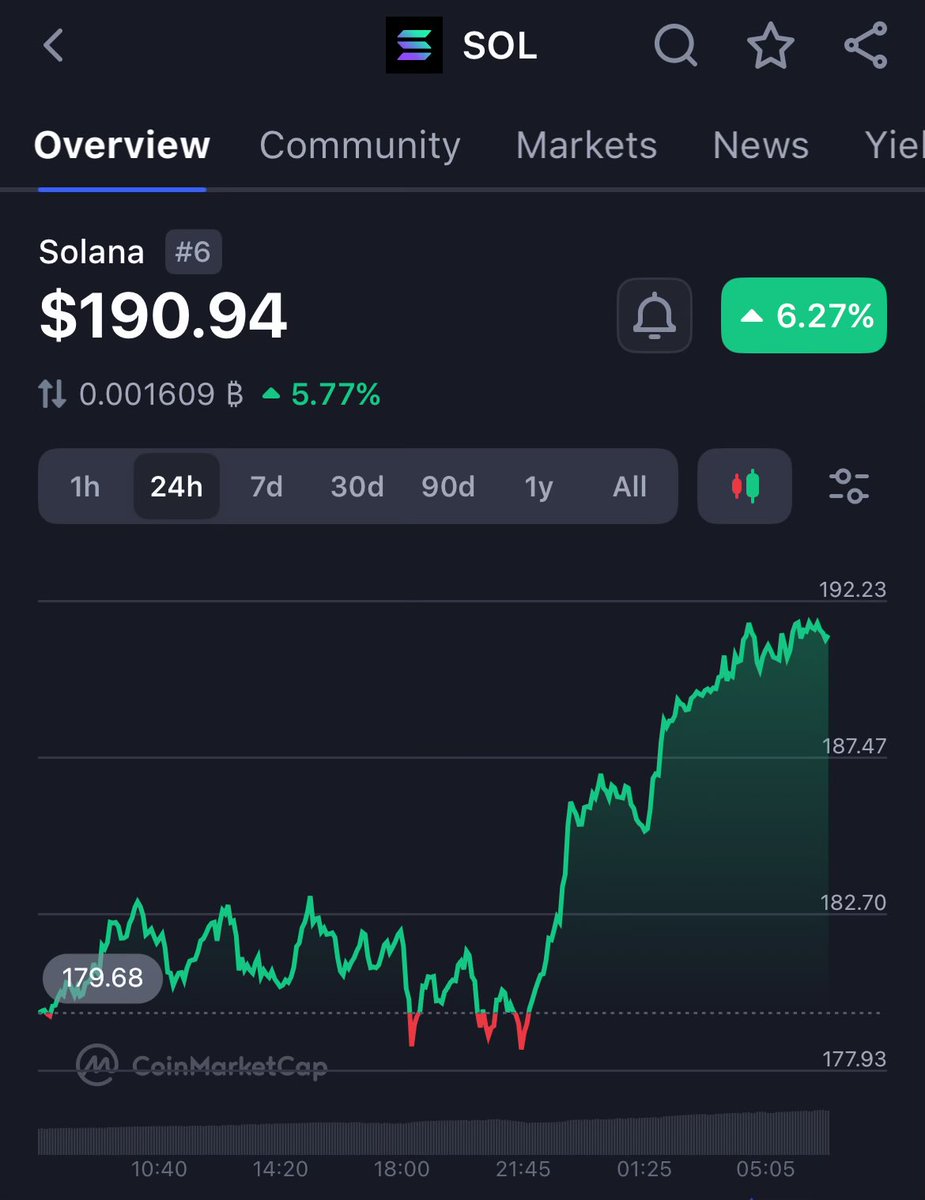
Task: Tap the volume bars below chart
Action: click(434, 1132)
